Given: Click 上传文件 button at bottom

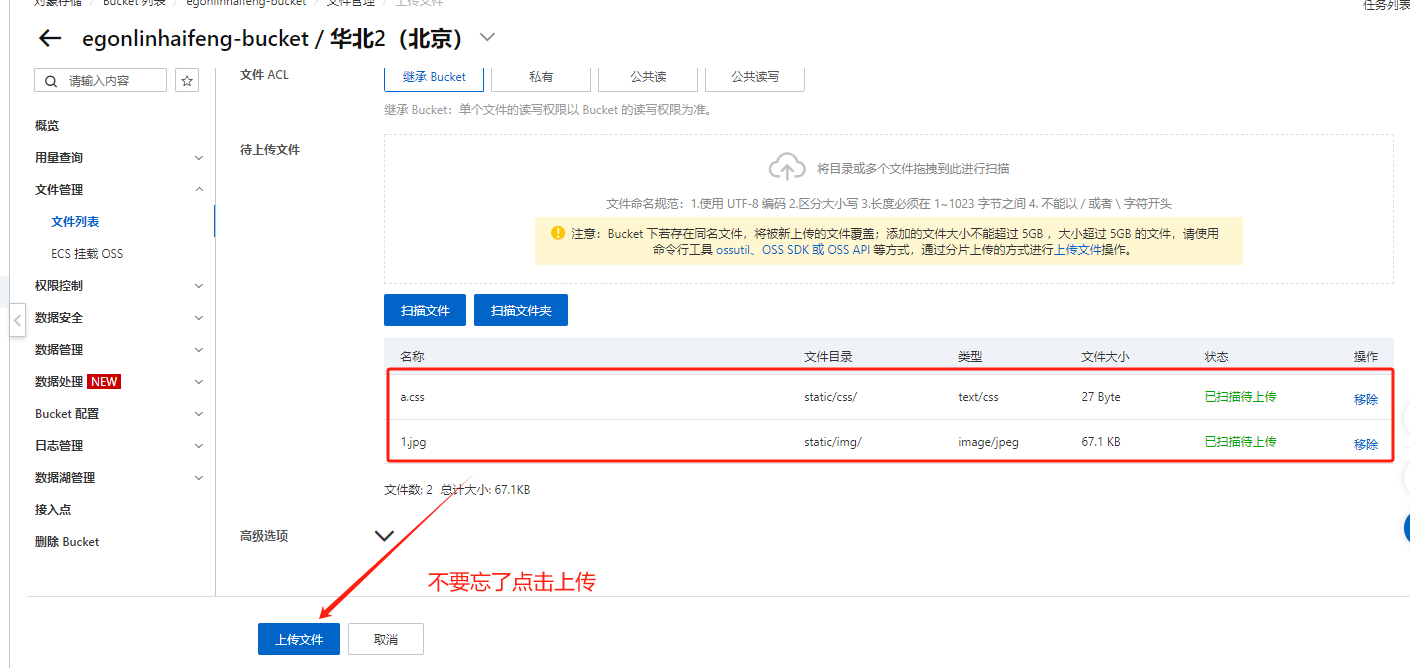Looking at the screenshot, I should point(299,639).
